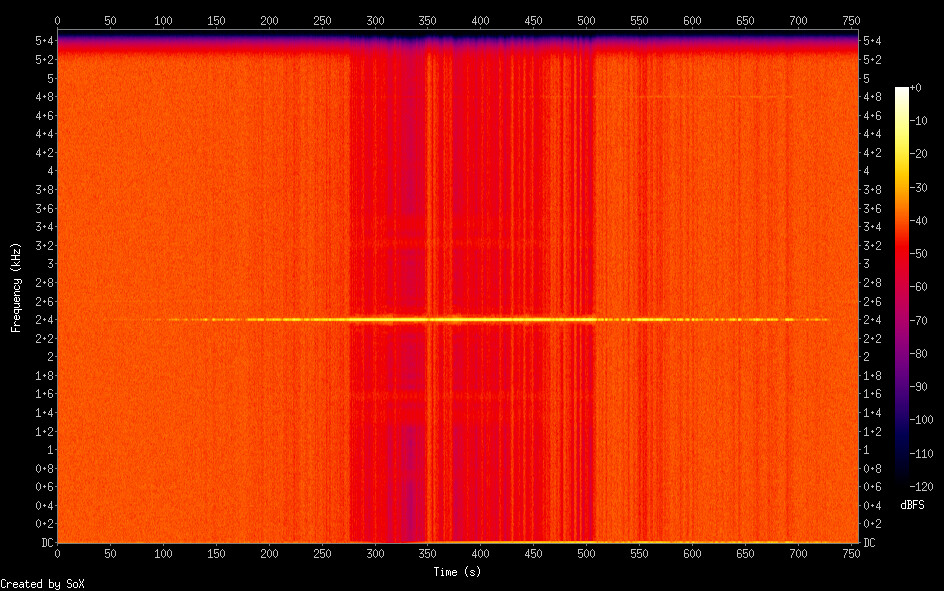
Task: Click the 5.4 kHz label on the right axis
Action: 872,40
